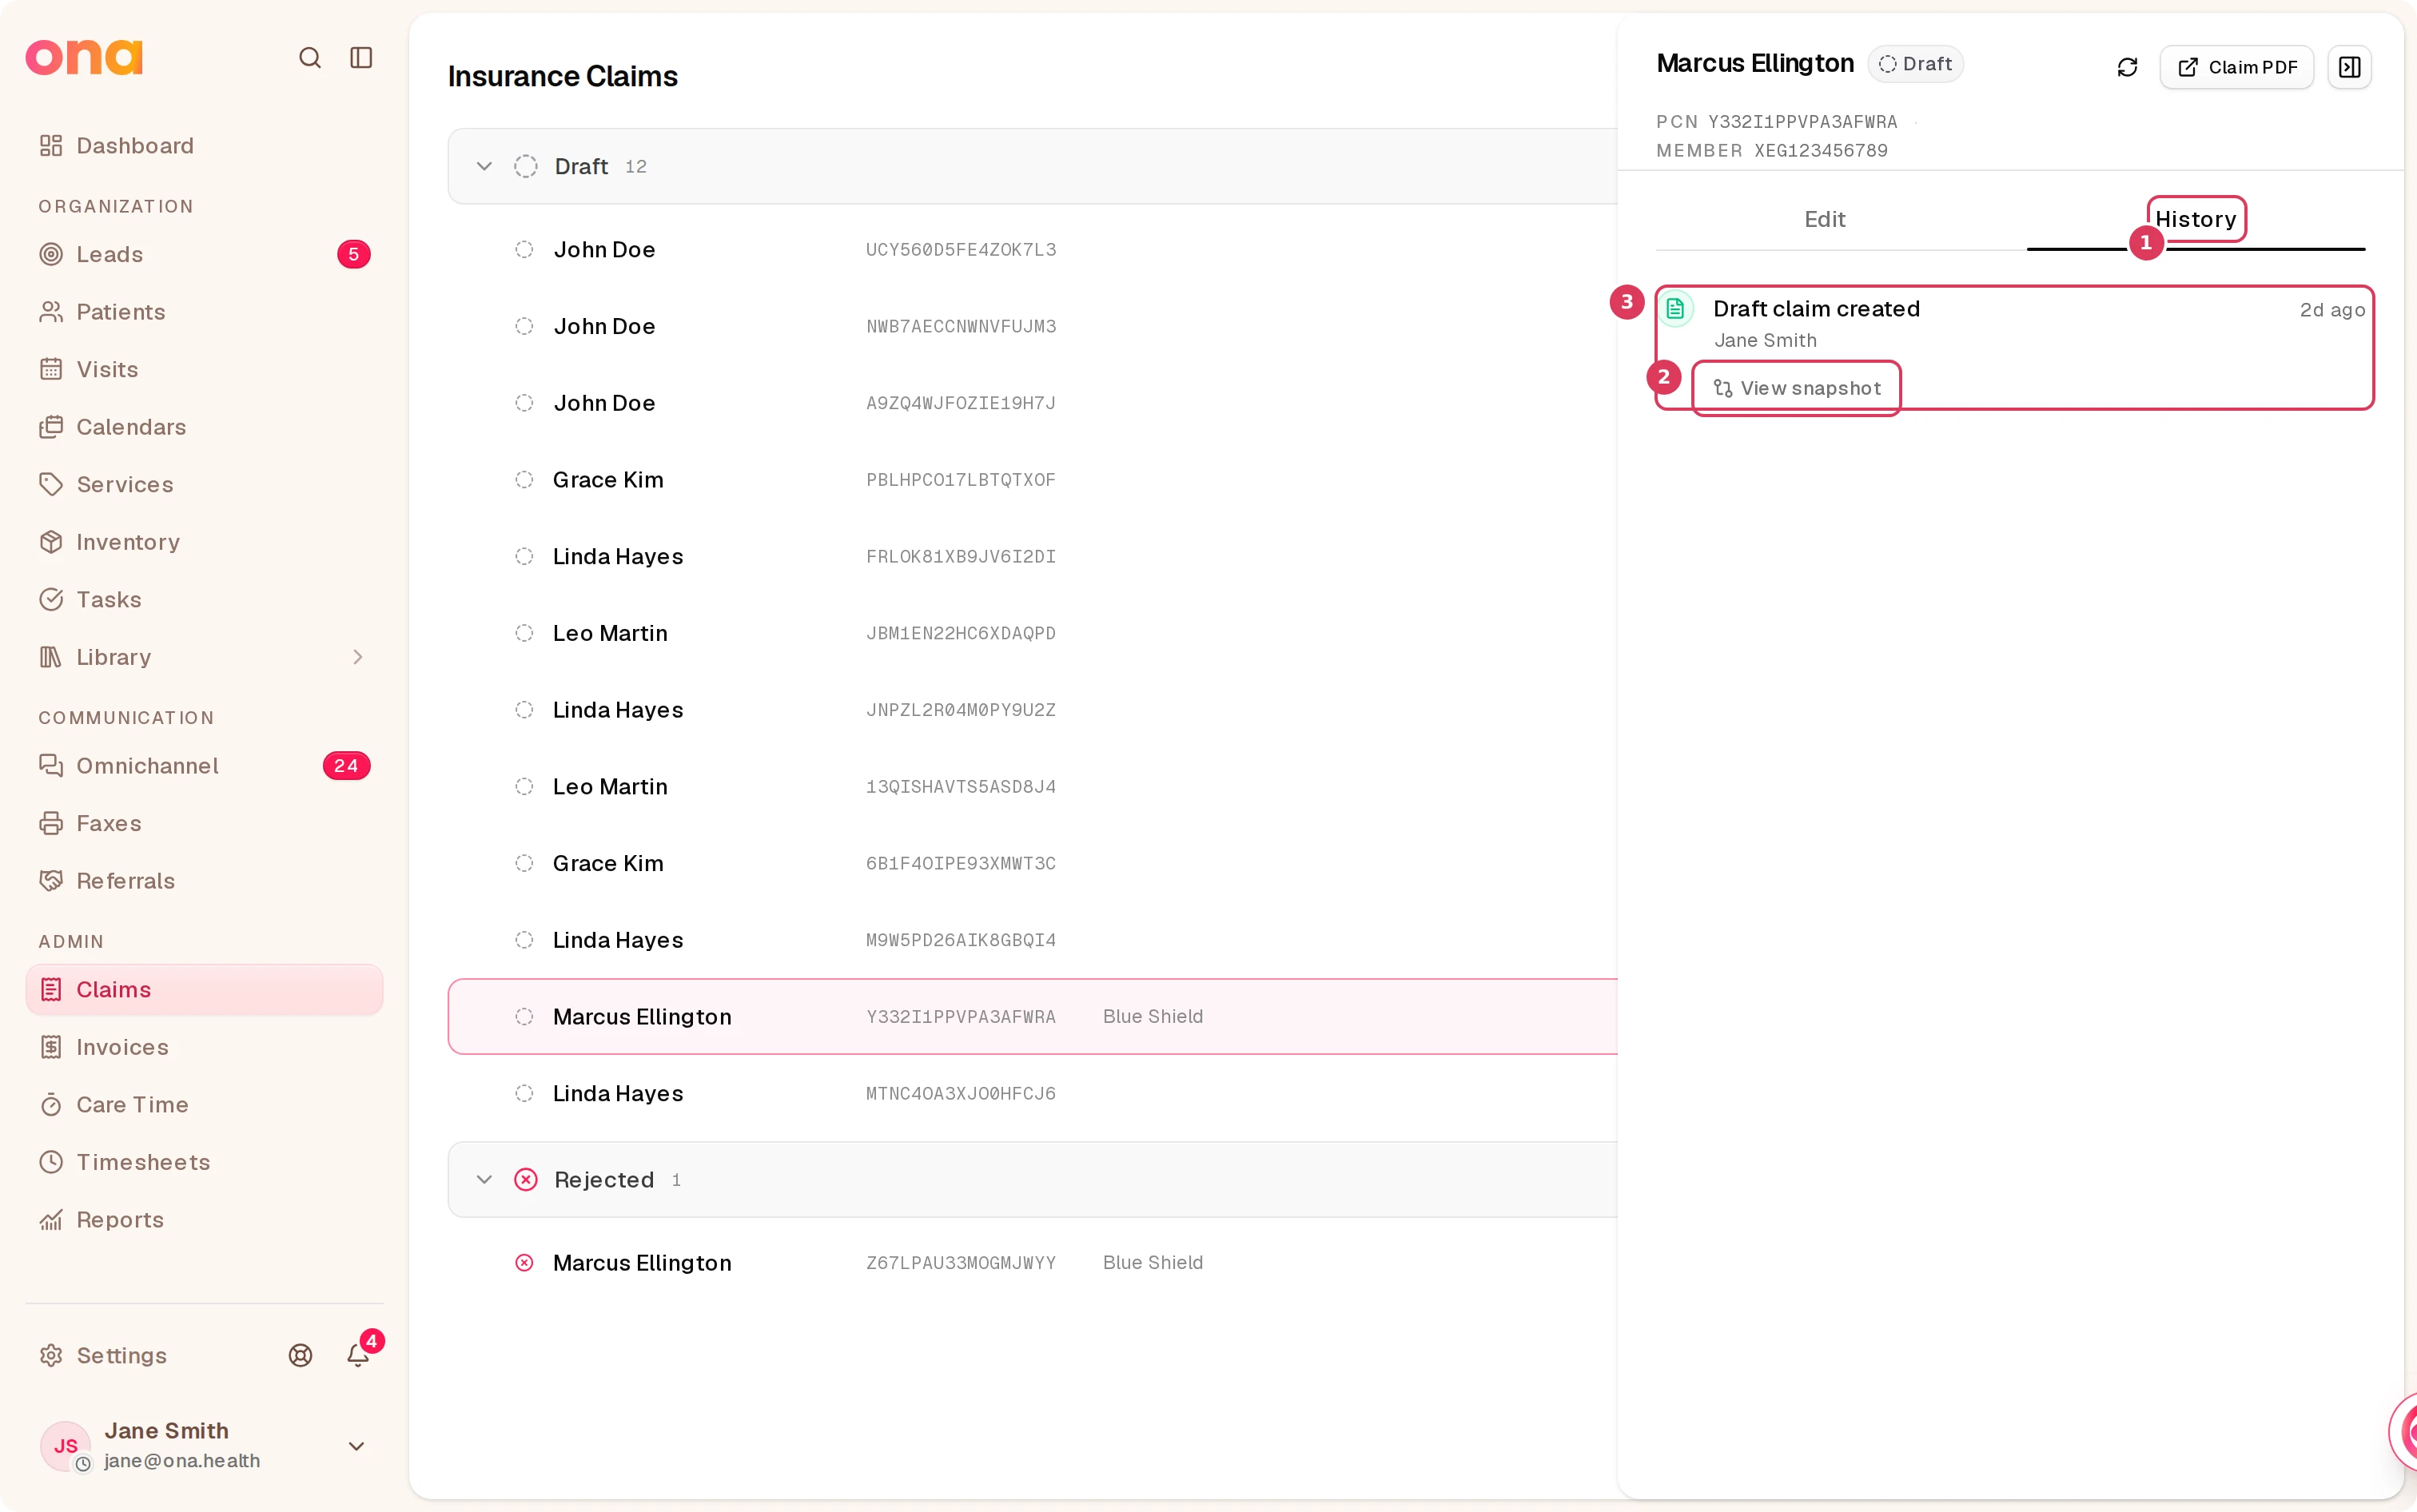This screenshot has height=1512, width=2417.
Task: Select John Doe claim UCY560D5FE4ZOK7L3
Action: point(1033,250)
